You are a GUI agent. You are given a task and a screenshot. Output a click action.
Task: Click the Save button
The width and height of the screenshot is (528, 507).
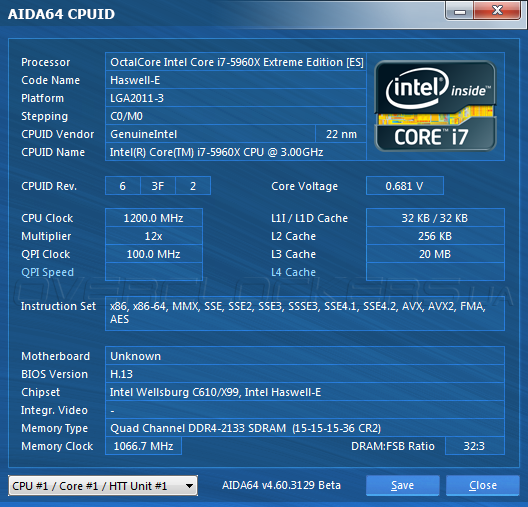402,485
